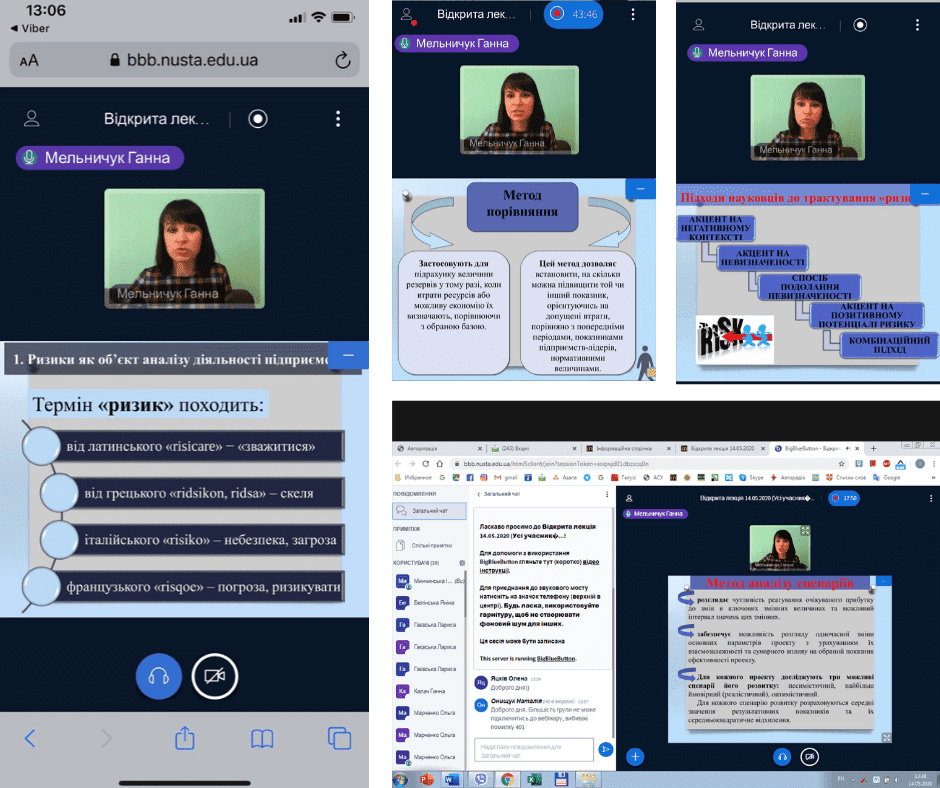The image size is (940, 788).
Task: Open PowerPoint from Windows taskbar
Action: (x=426, y=779)
